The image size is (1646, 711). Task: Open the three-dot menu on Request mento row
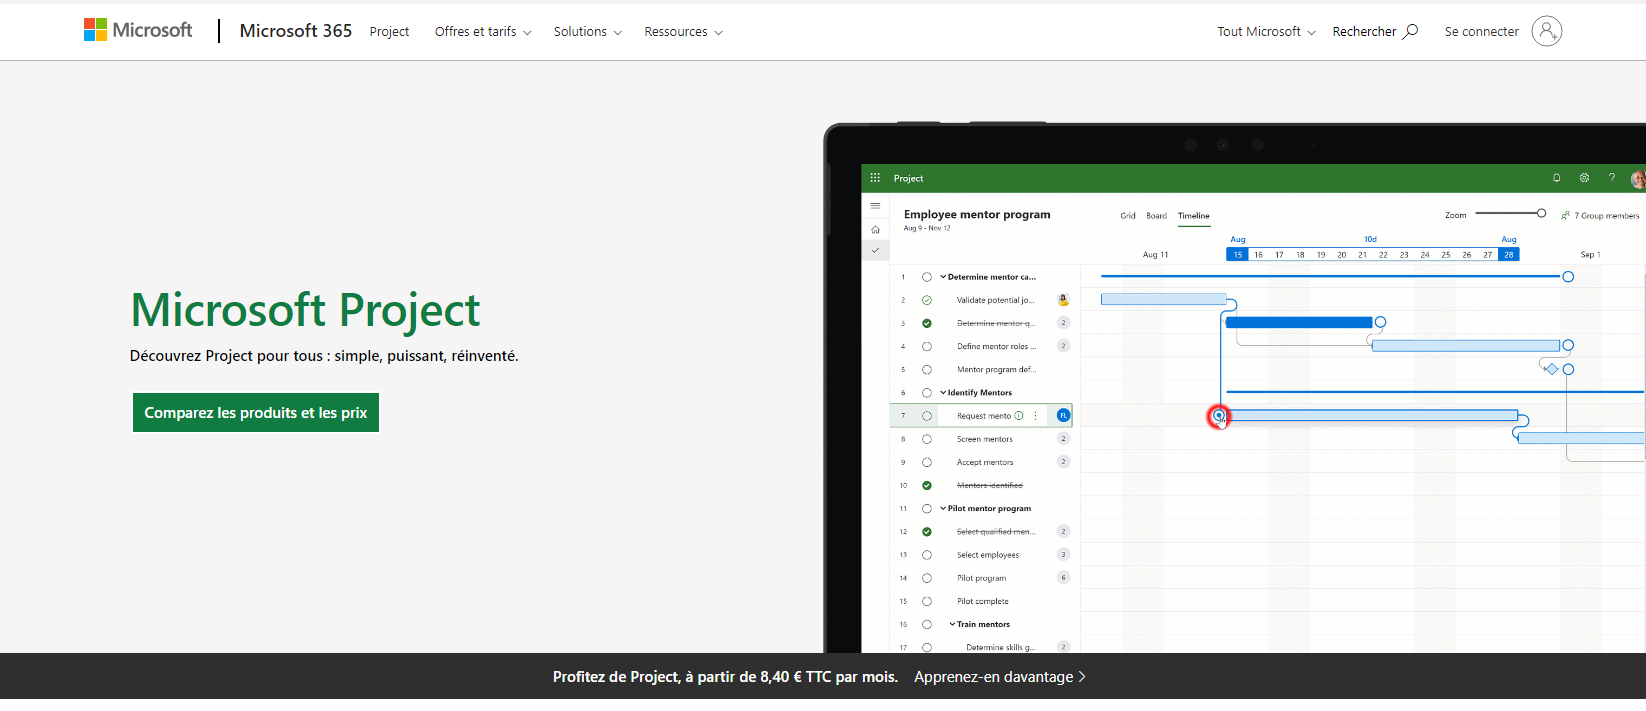[x=1035, y=416]
